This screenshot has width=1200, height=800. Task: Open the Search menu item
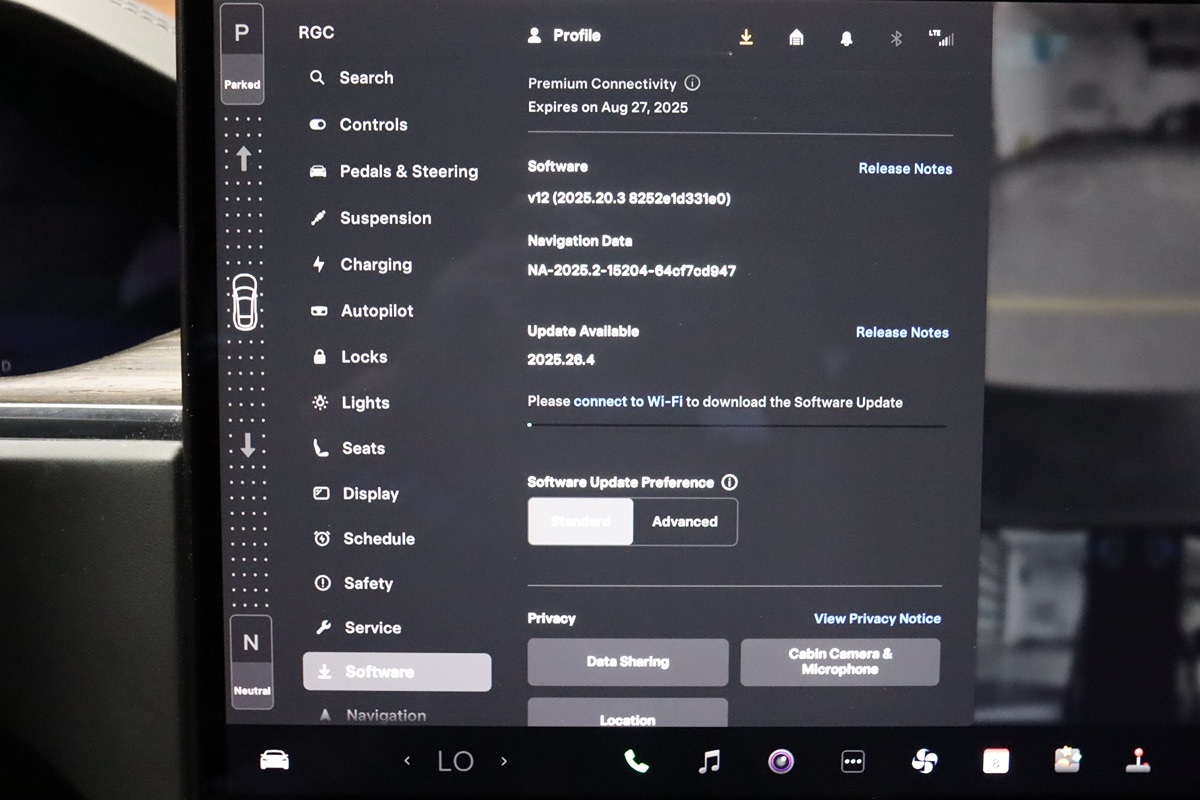(x=352, y=78)
